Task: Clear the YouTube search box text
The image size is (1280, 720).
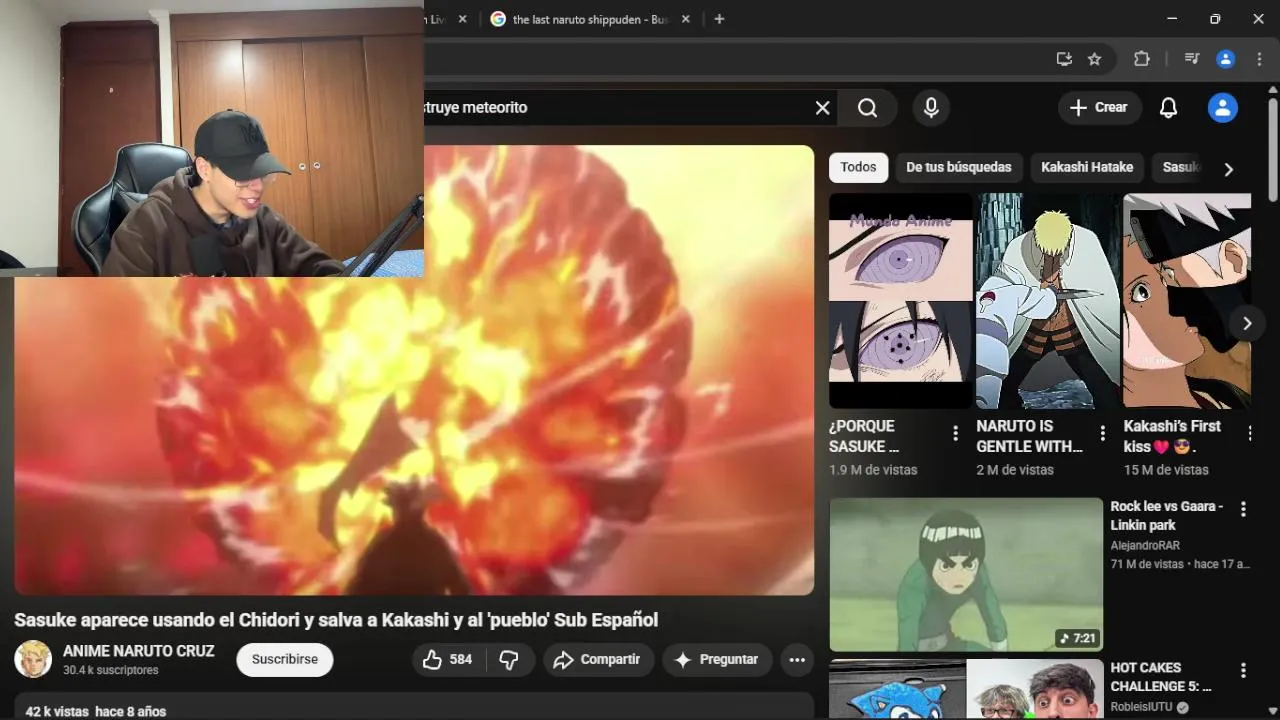Action: pos(822,108)
